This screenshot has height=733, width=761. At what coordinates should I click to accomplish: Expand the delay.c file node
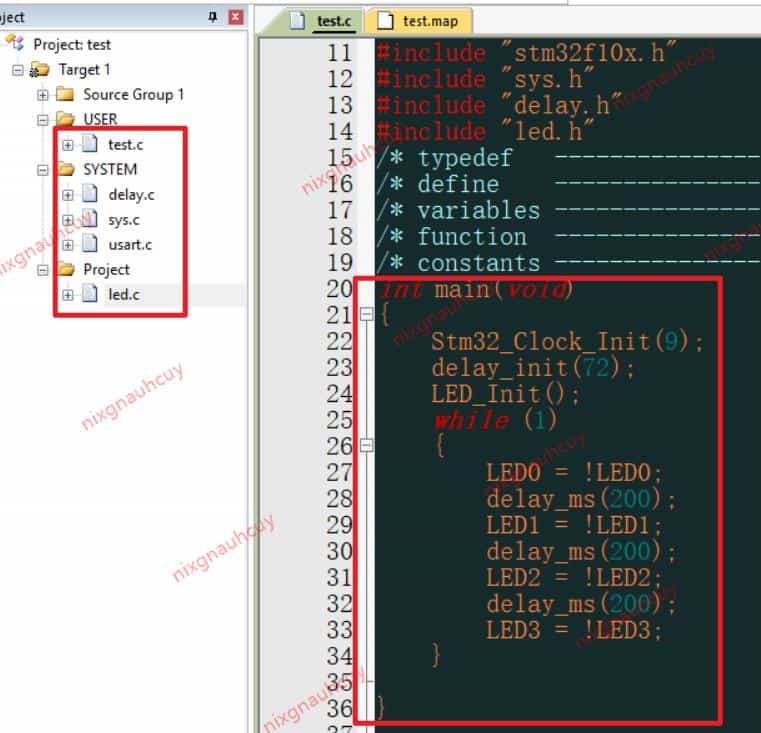tap(68, 195)
